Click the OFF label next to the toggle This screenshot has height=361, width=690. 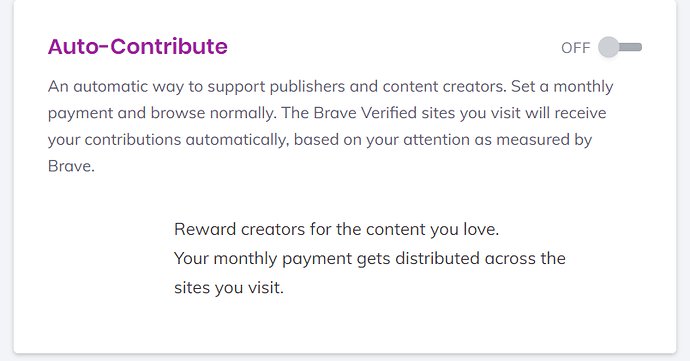coord(575,48)
